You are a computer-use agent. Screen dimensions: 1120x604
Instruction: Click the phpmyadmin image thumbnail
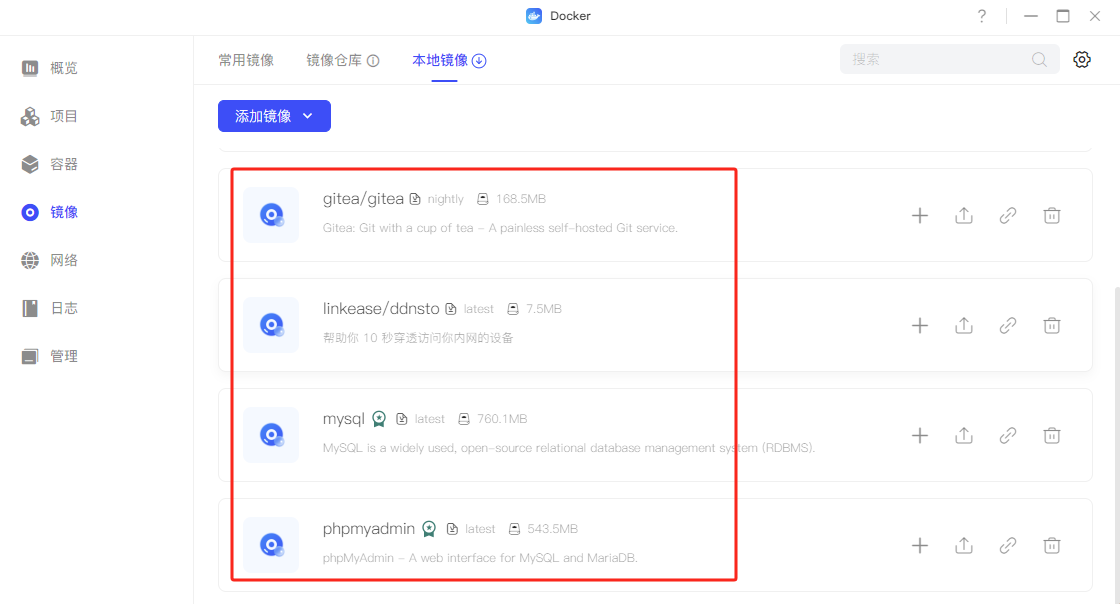271,545
